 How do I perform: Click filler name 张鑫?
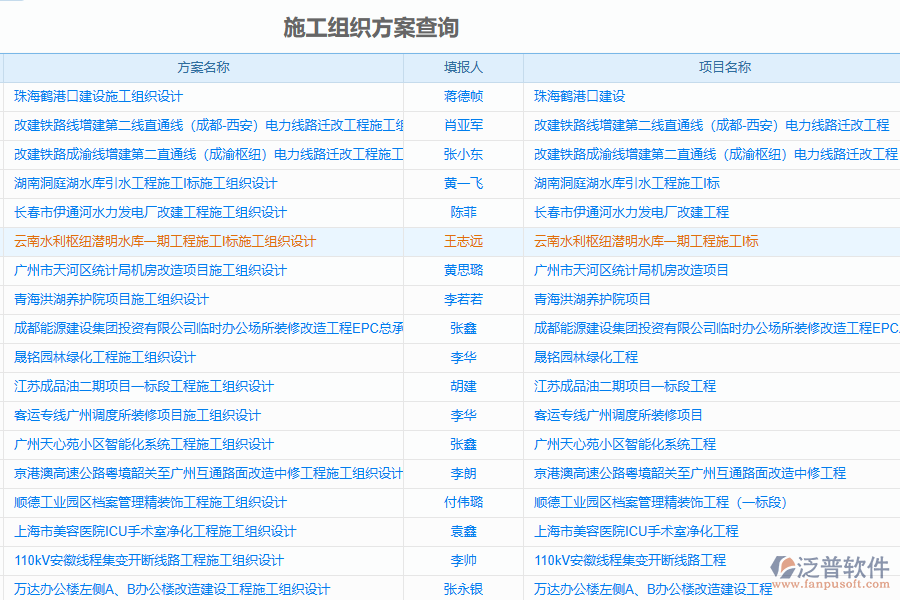462,328
